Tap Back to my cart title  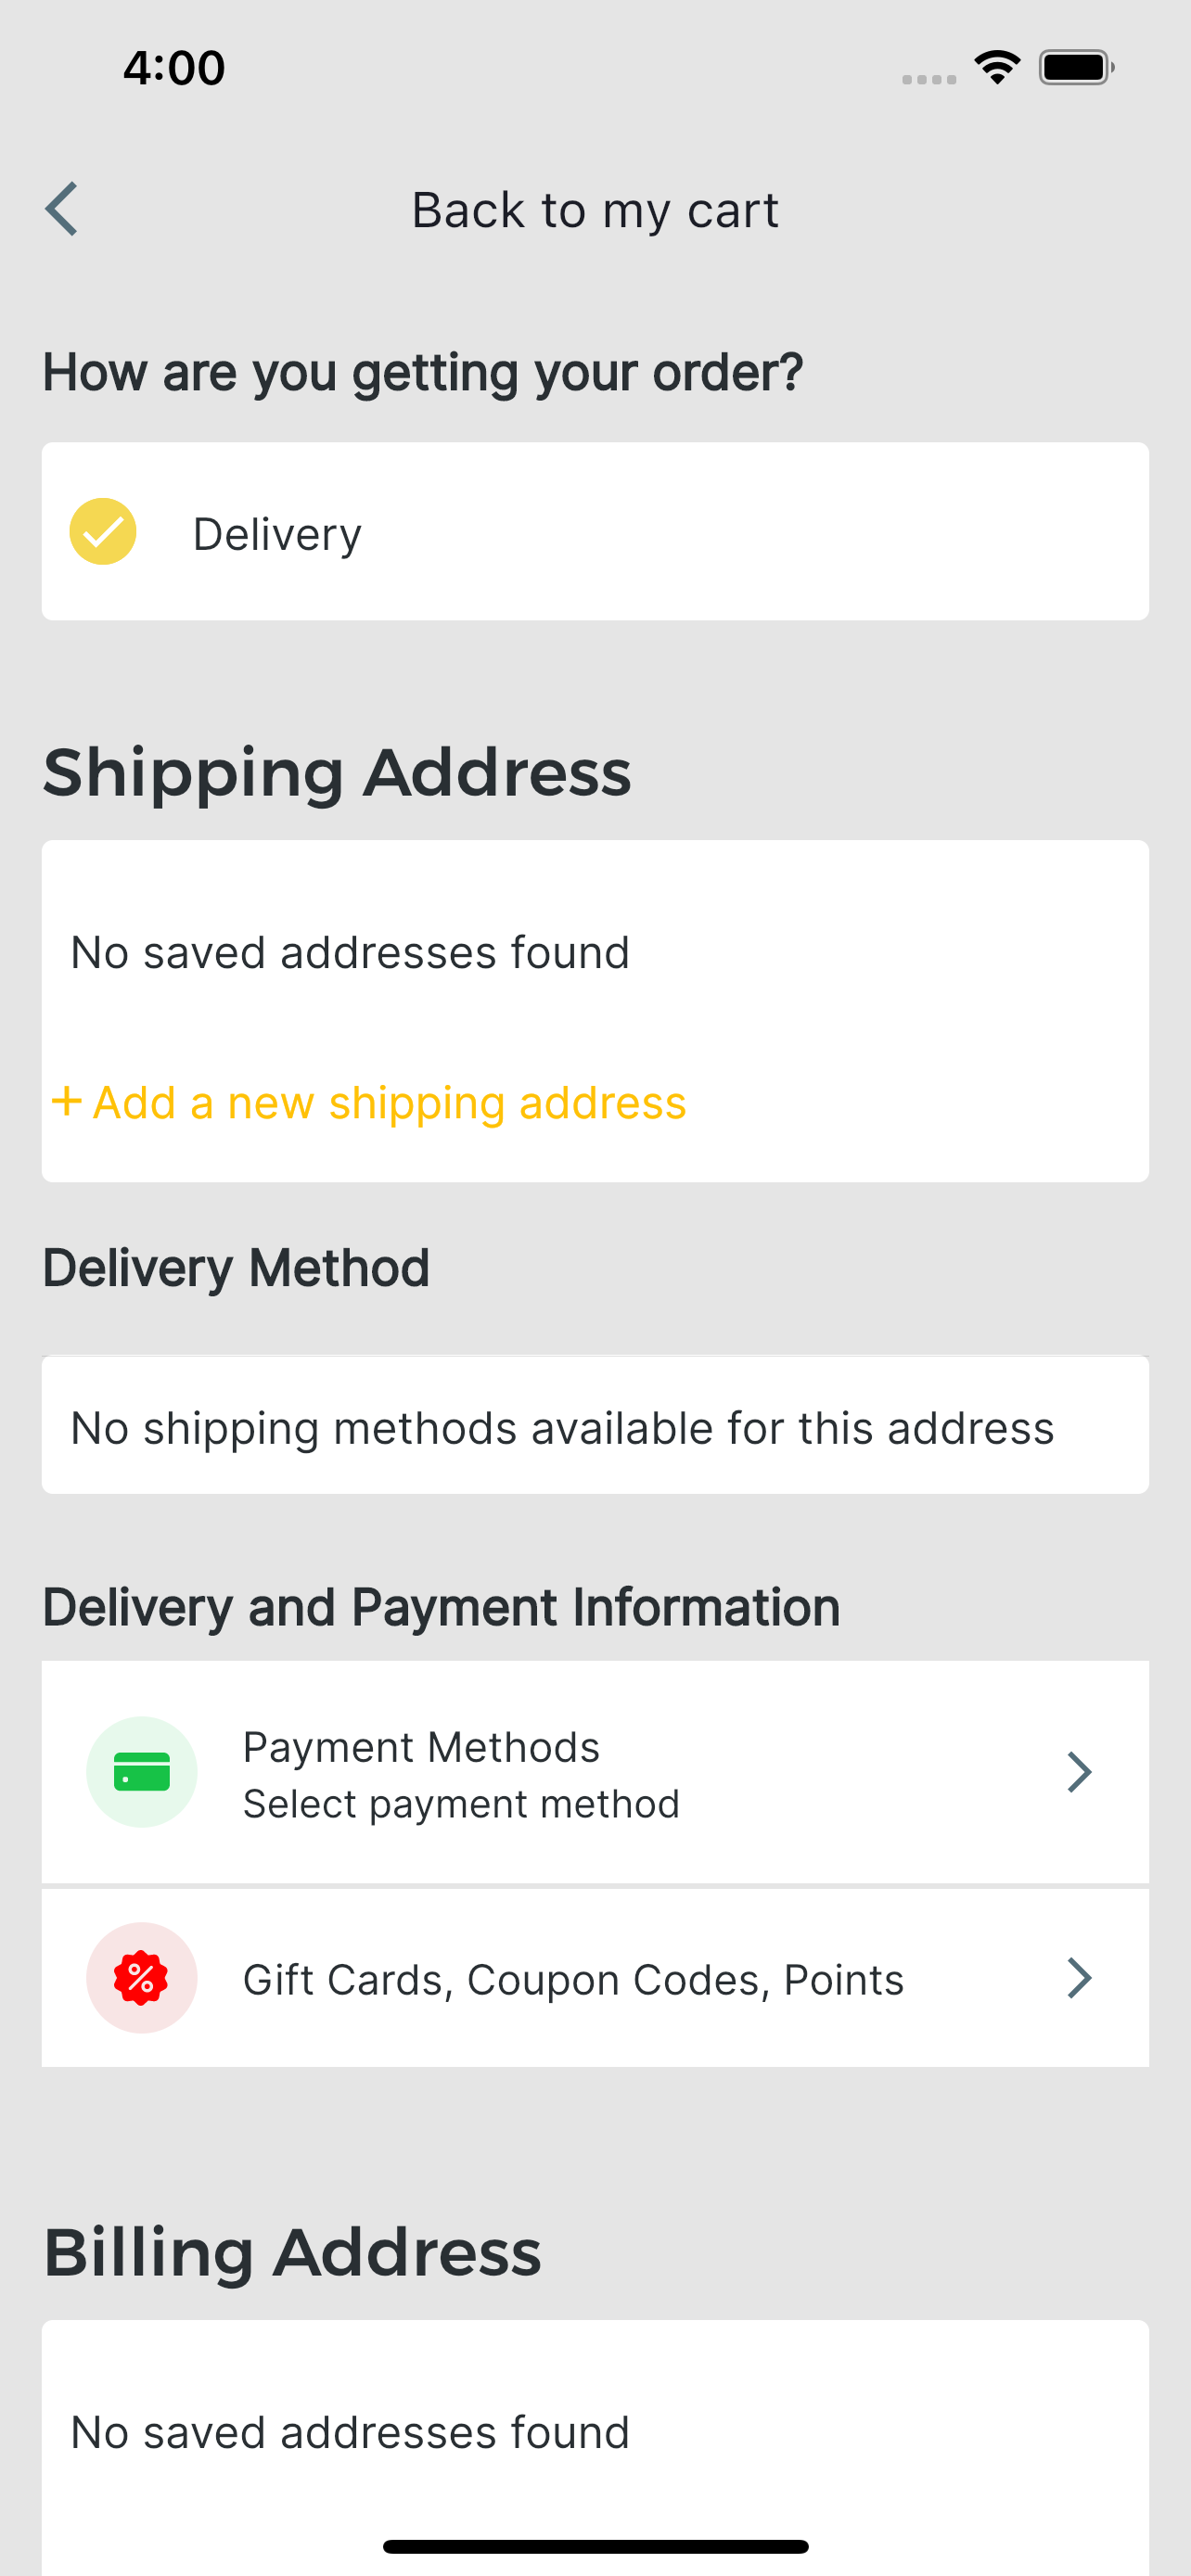tap(595, 210)
